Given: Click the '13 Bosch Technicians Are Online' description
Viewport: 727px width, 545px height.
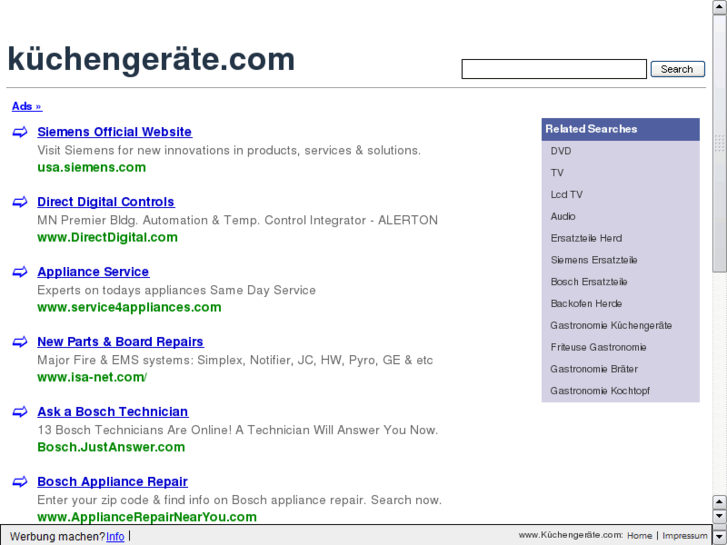Looking at the screenshot, I should point(237,430).
